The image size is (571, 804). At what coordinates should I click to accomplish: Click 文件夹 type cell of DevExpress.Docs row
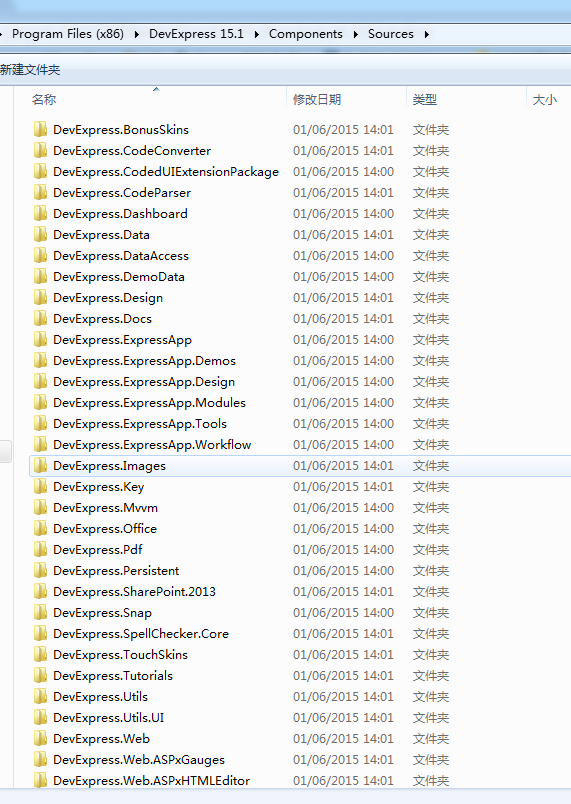[431, 318]
